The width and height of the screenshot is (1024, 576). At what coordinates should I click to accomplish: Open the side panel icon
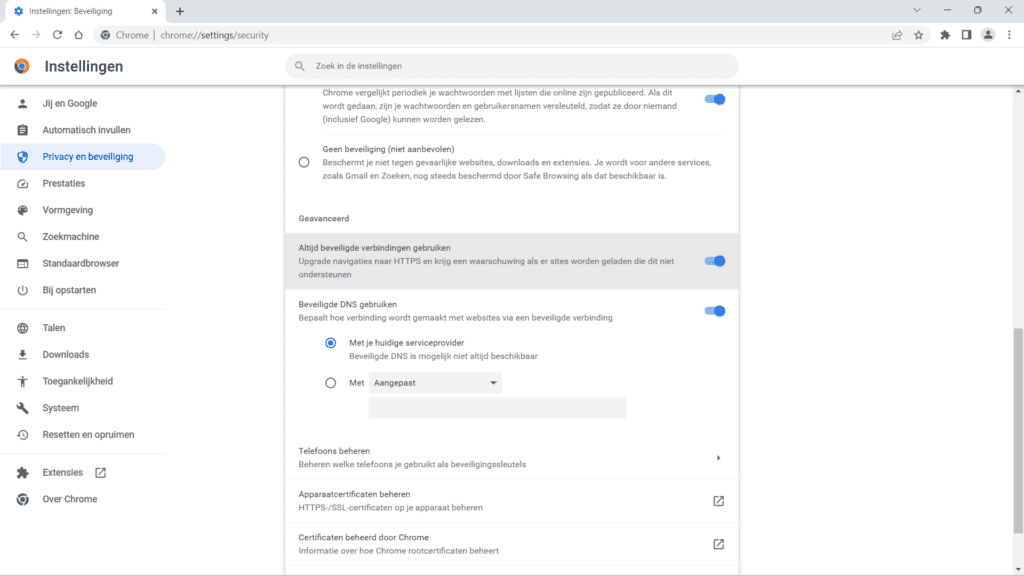967,35
